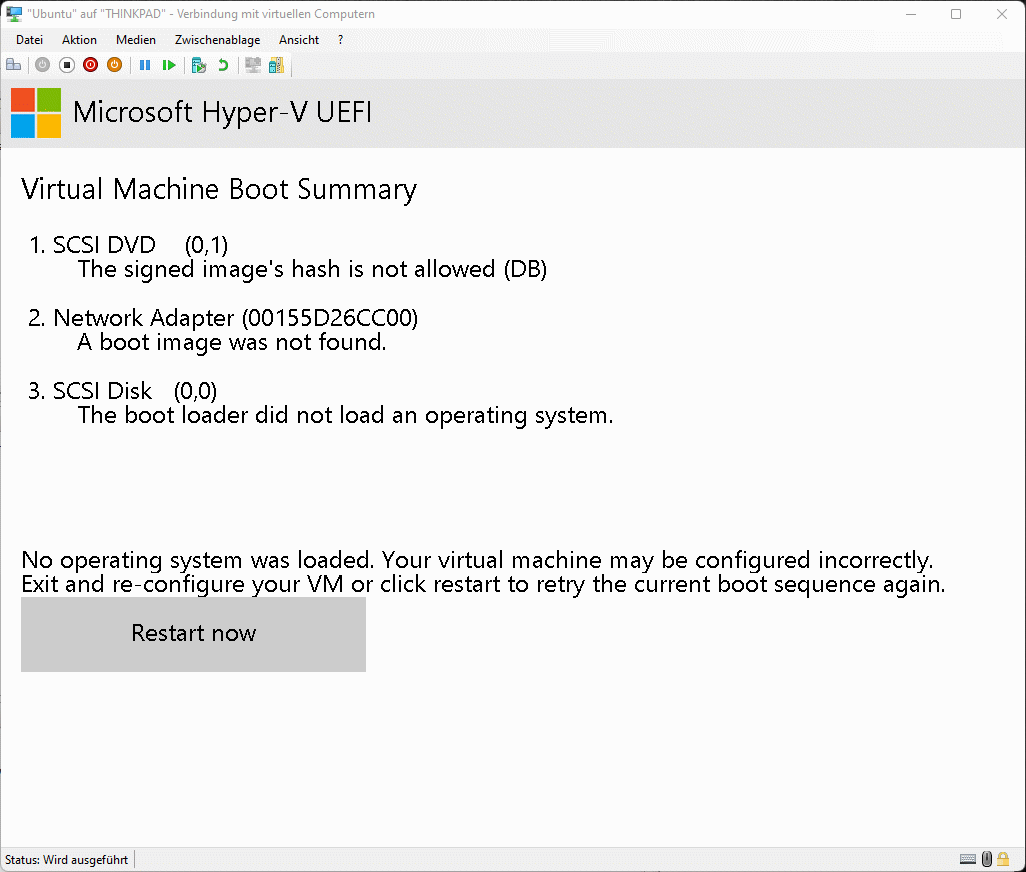Select the 'Network Adapter (00155D26CC00)' entry
The width and height of the screenshot is (1026, 872).
pos(236,318)
